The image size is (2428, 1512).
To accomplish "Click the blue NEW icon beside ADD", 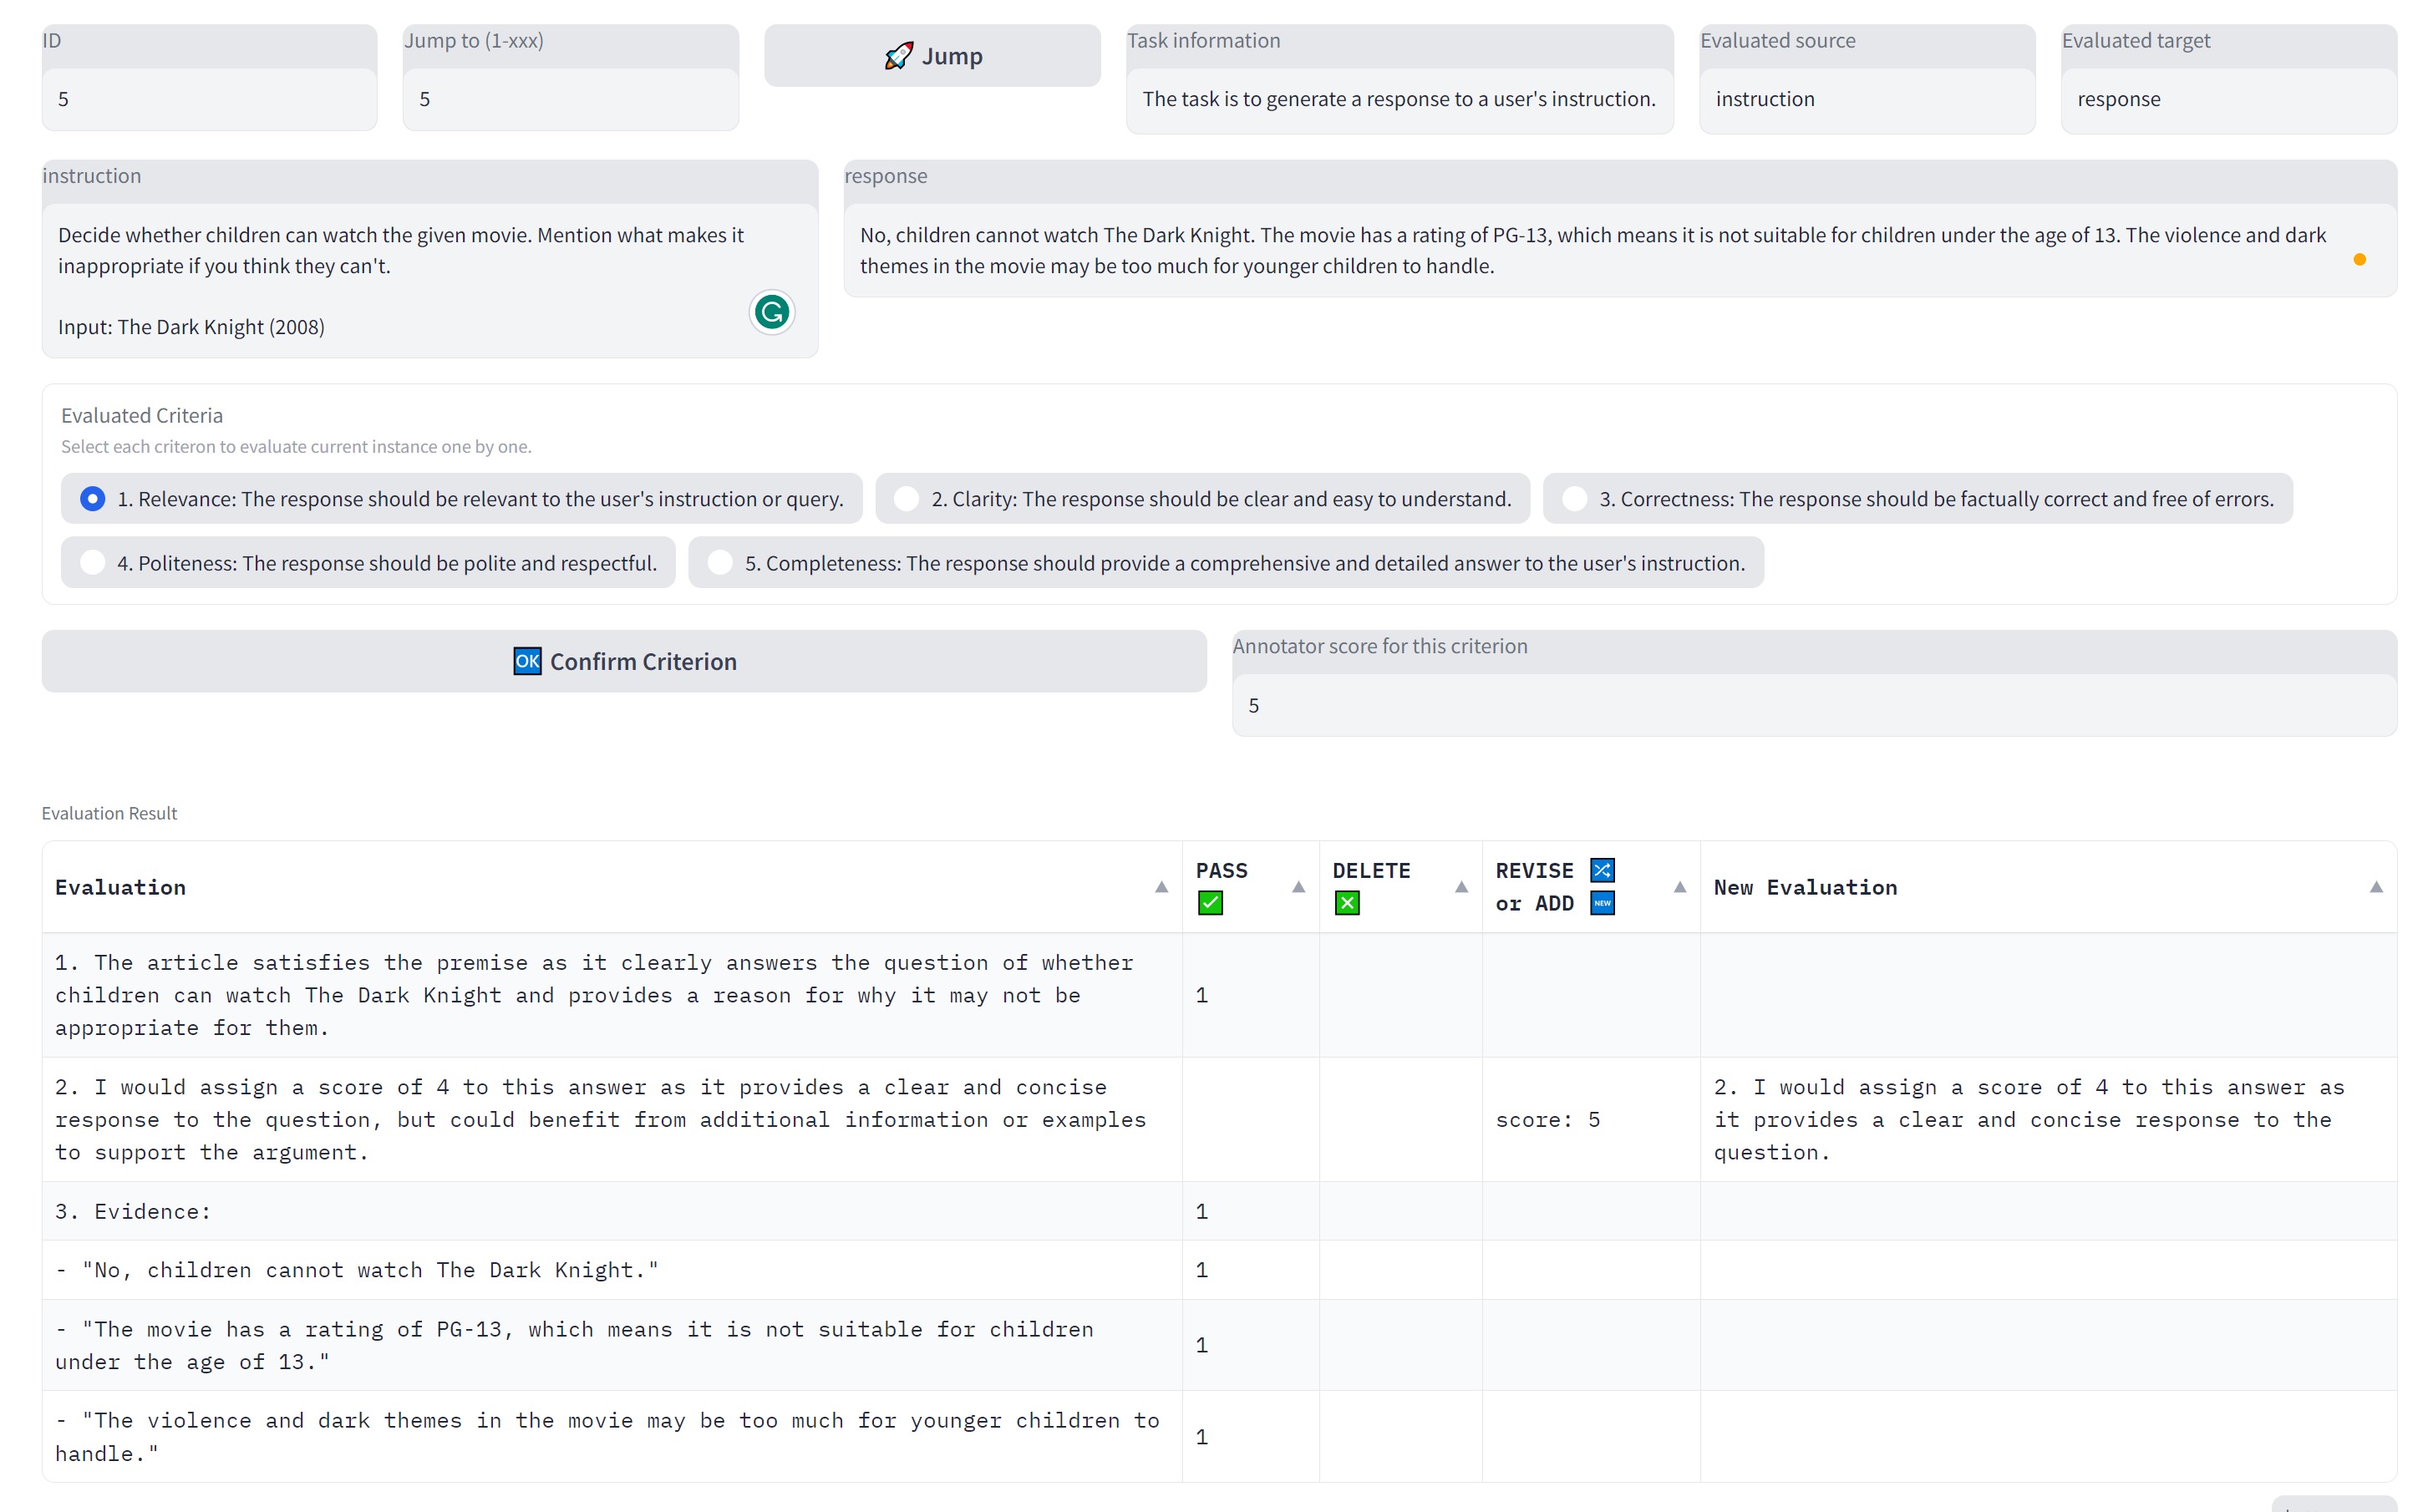I will [x=1602, y=903].
